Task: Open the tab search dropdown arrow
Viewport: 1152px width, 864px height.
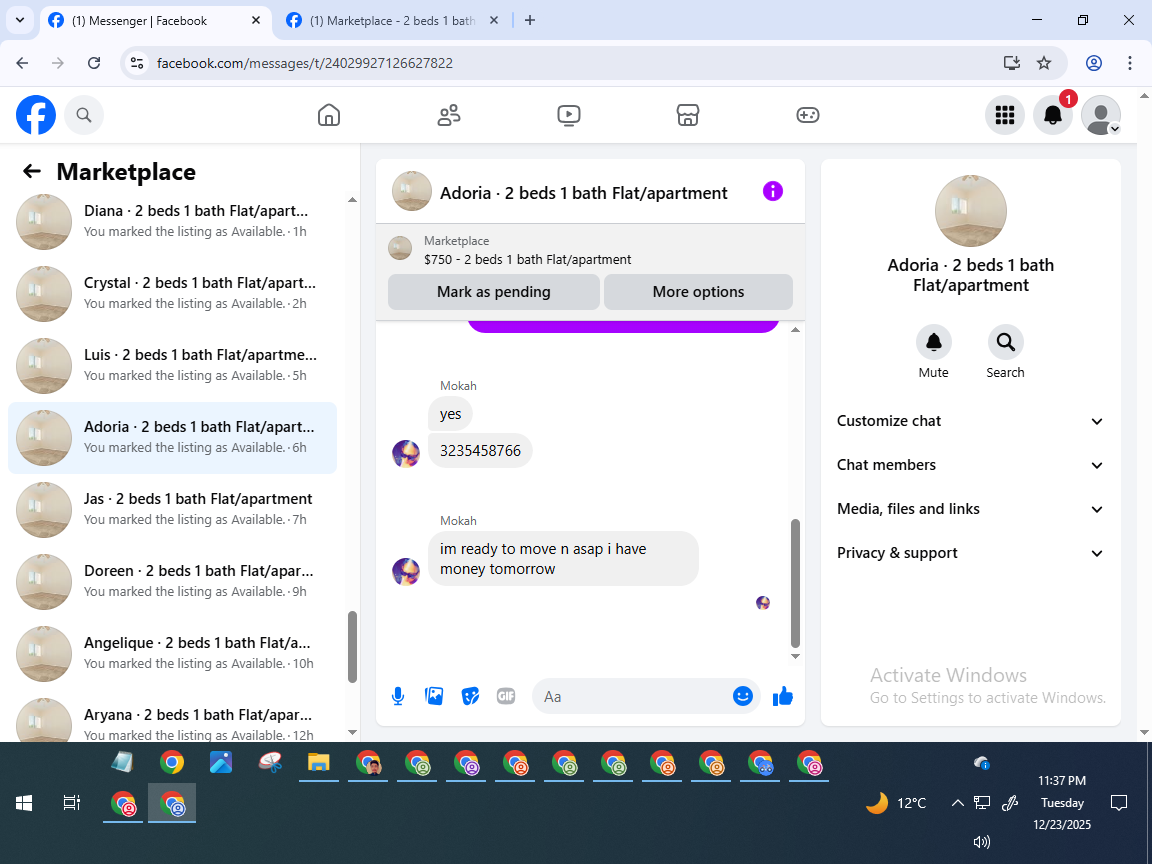Action: click(x=20, y=21)
